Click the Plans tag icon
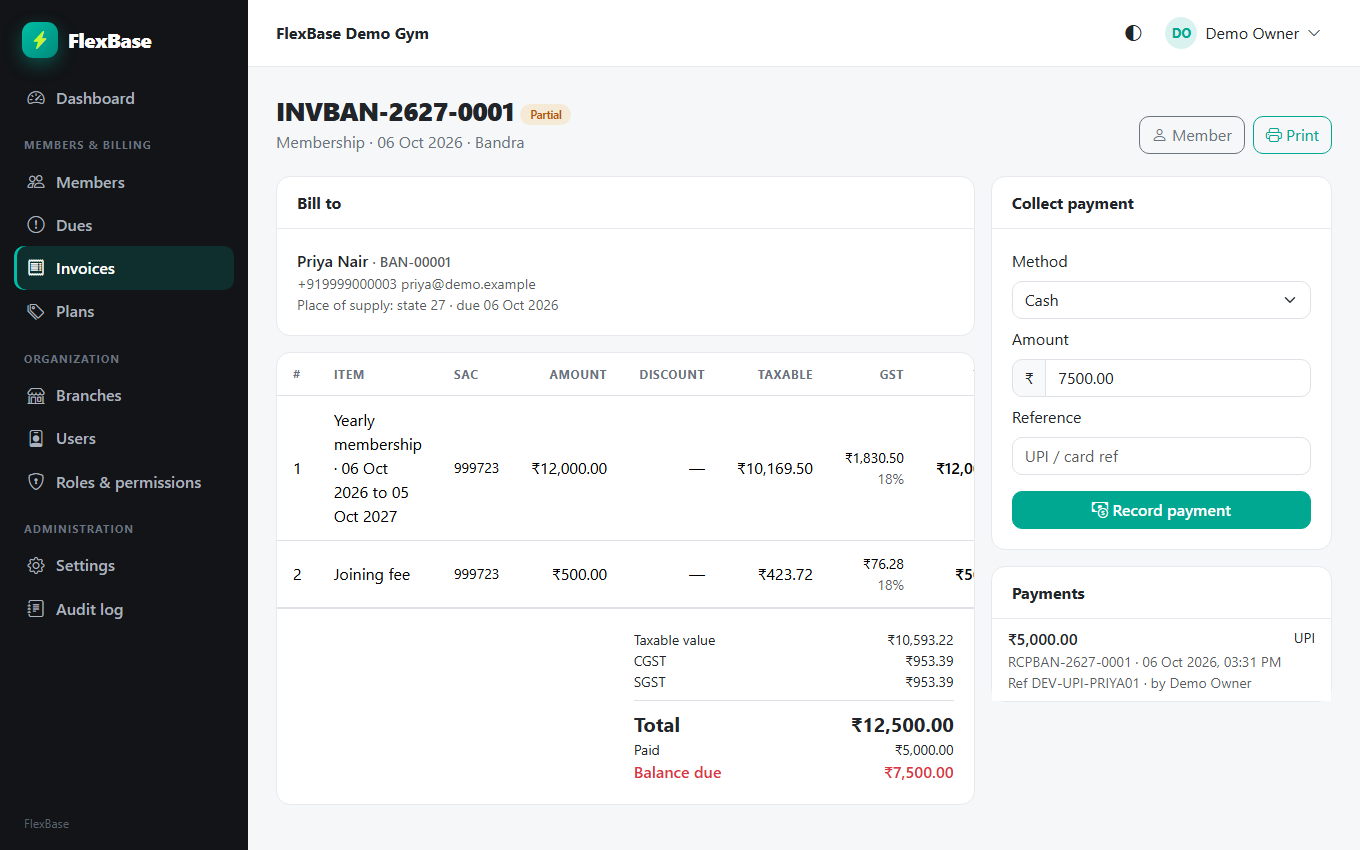The height and width of the screenshot is (850, 1360). 36,311
